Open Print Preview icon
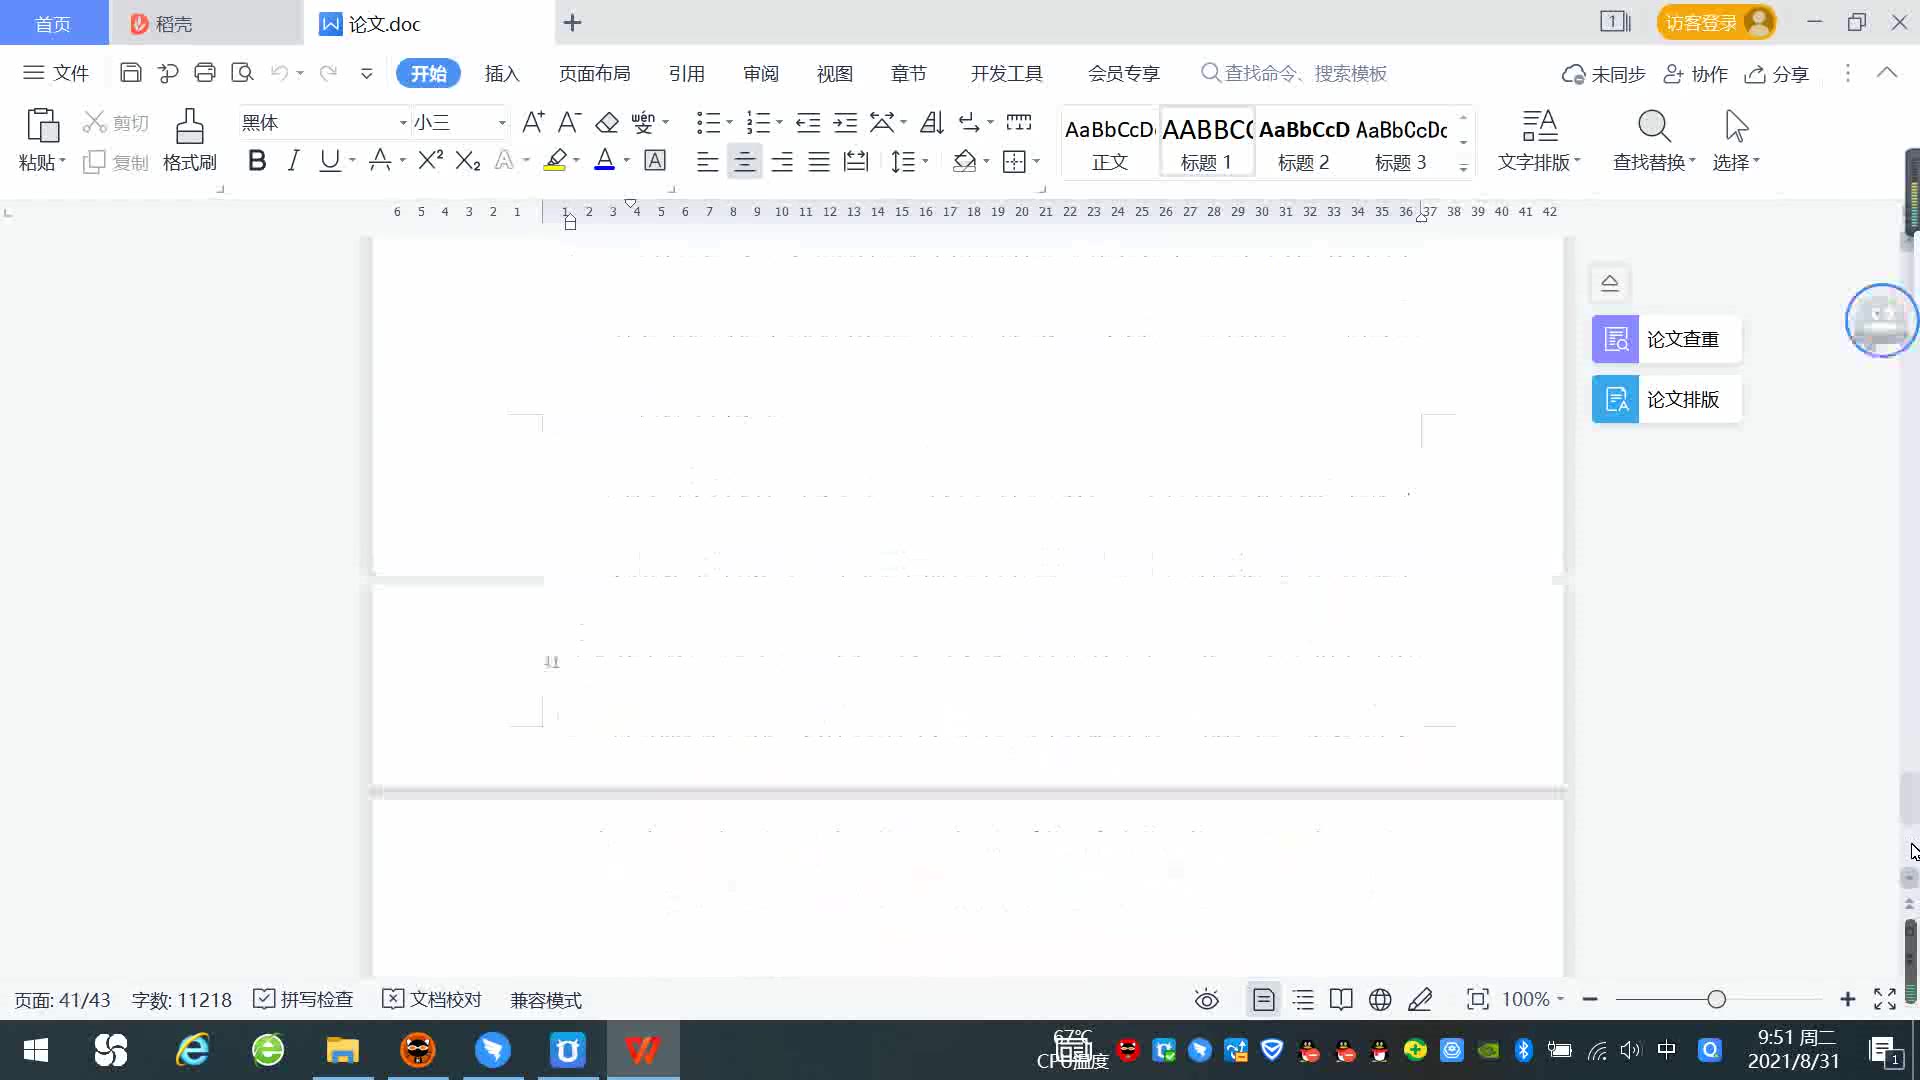The width and height of the screenshot is (1920, 1080). click(x=242, y=73)
